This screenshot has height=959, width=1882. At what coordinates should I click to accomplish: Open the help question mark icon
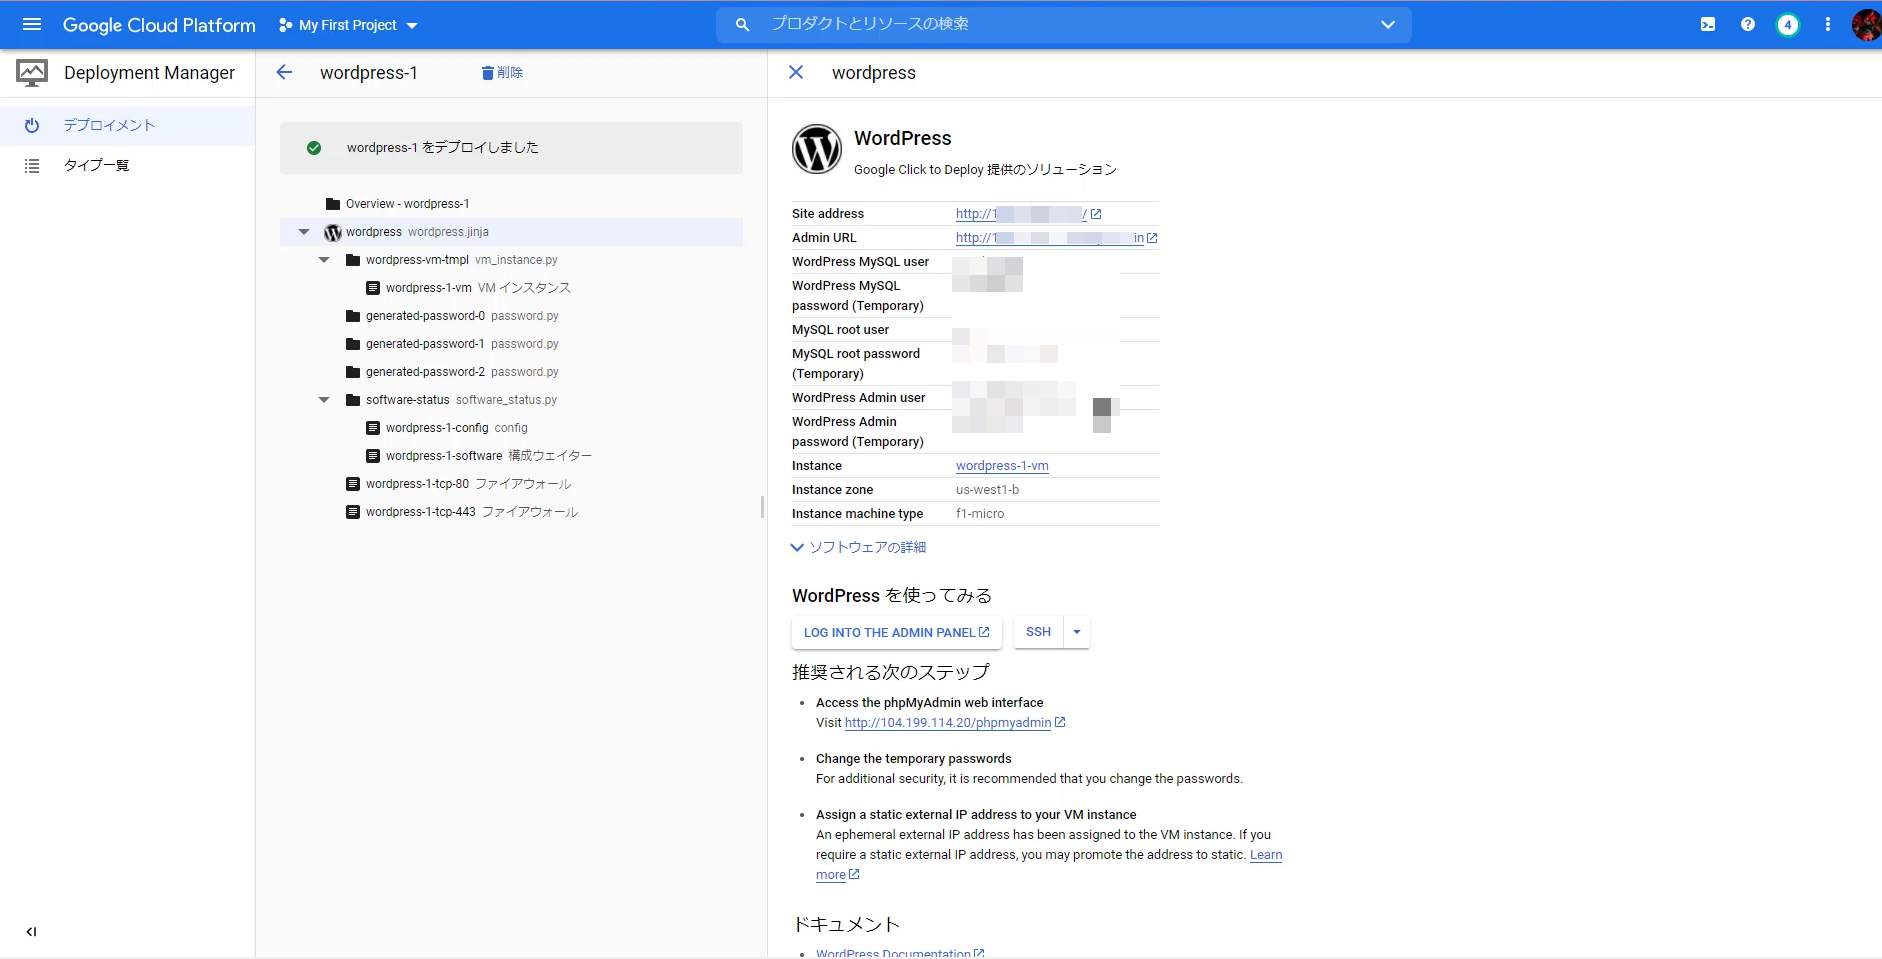[1748, 24]
